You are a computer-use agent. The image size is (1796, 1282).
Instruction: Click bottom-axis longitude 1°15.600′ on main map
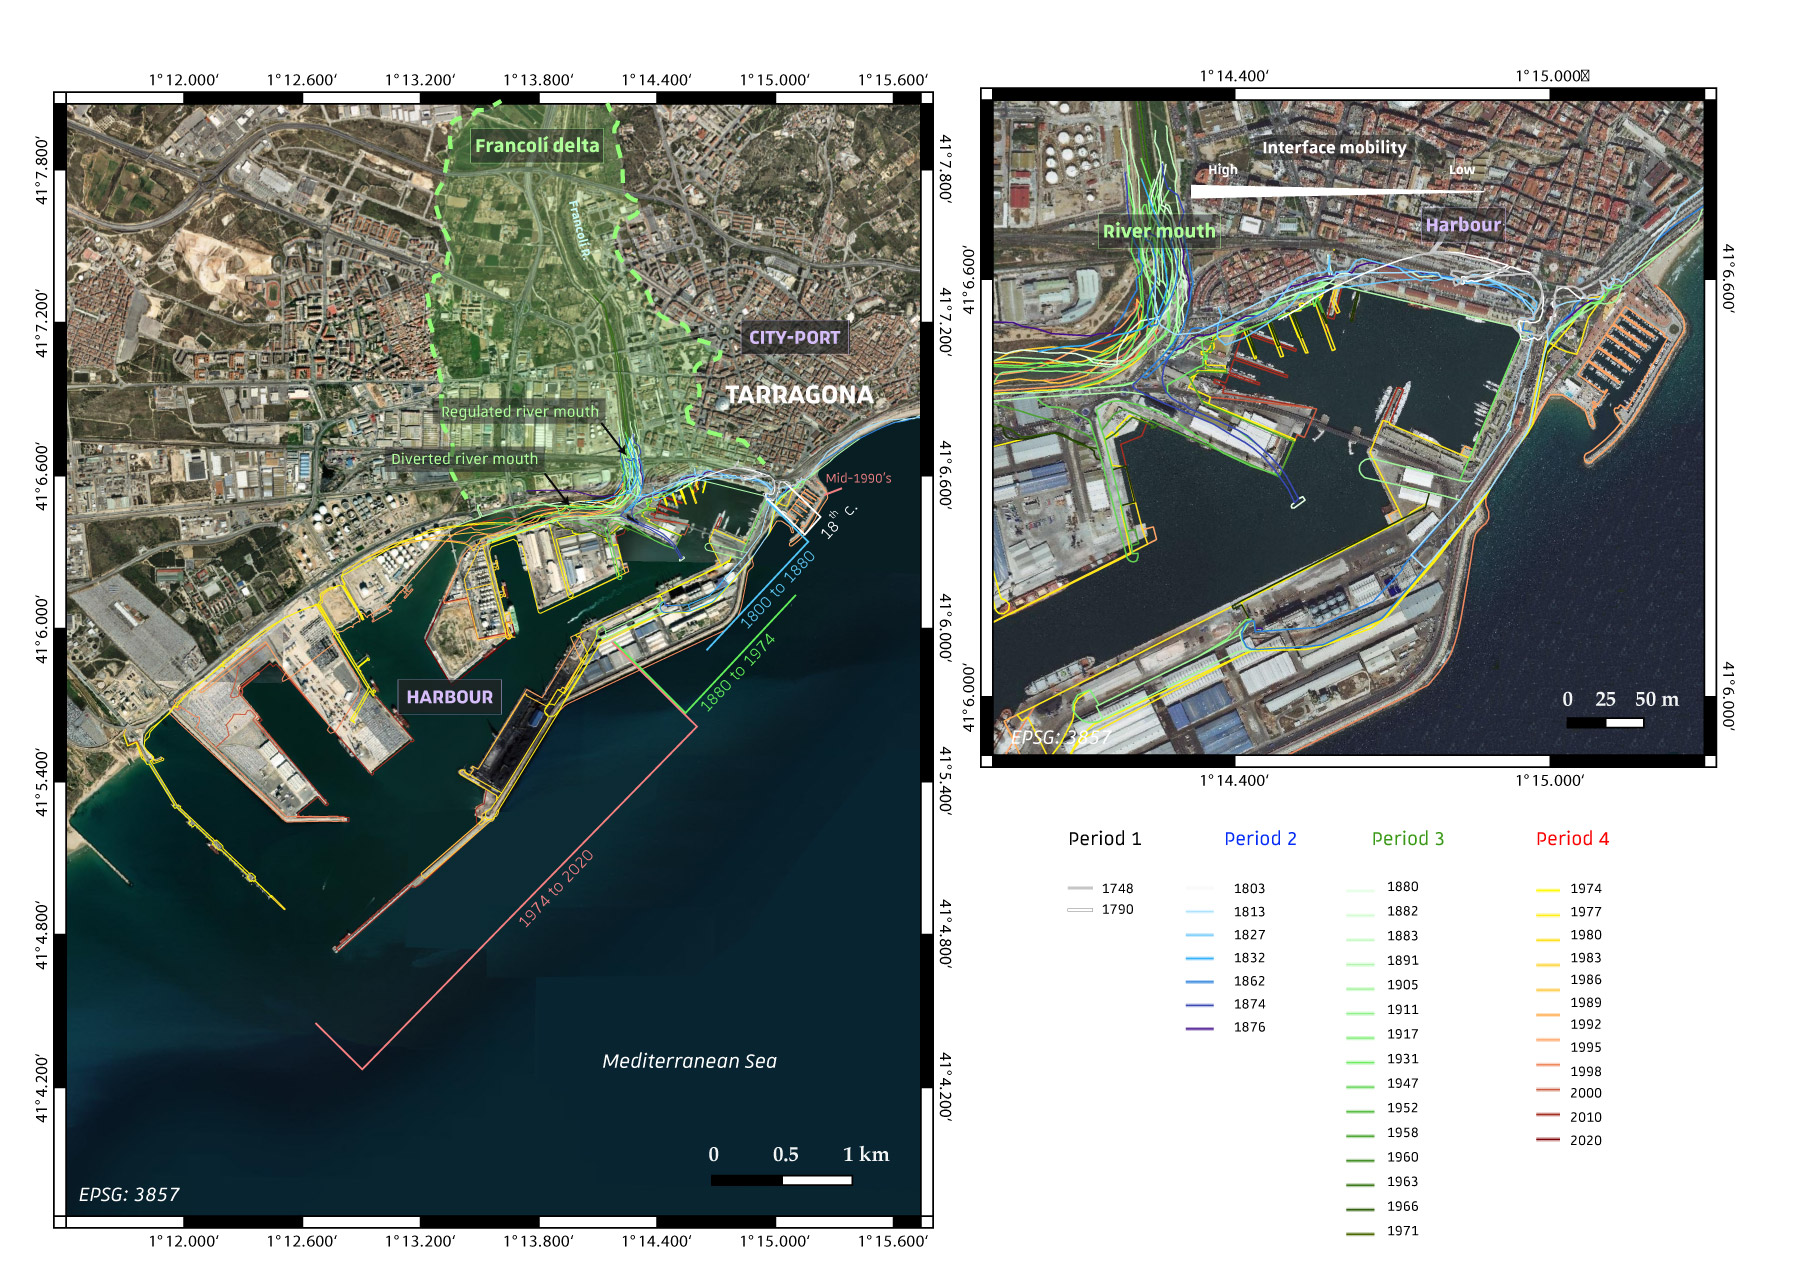(x=894, y=1241)
